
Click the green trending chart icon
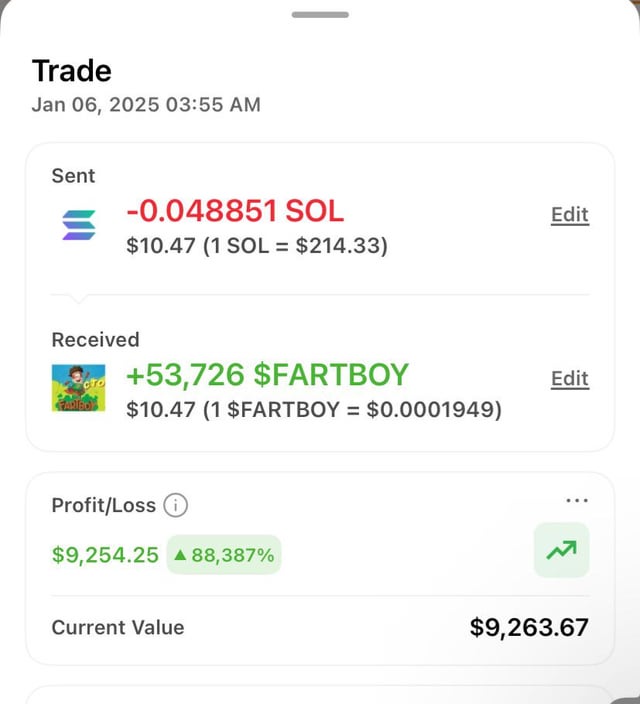(x=561, y=550)
